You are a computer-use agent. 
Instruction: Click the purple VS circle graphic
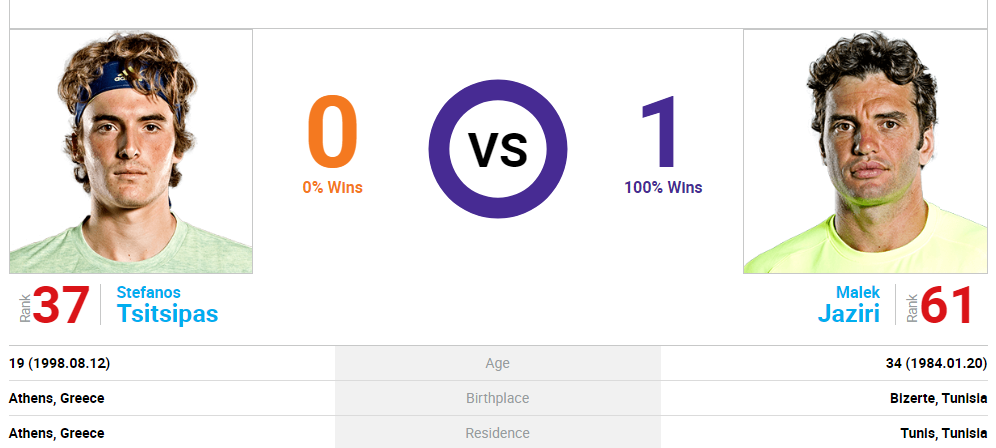[x=498, y=149]
